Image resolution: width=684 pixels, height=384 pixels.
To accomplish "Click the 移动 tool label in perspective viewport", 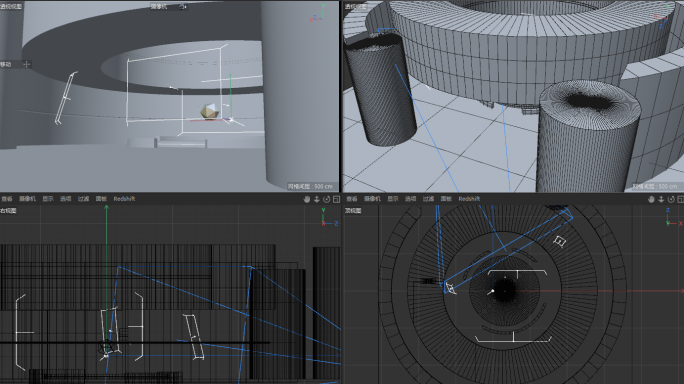I will coord(6,65).
